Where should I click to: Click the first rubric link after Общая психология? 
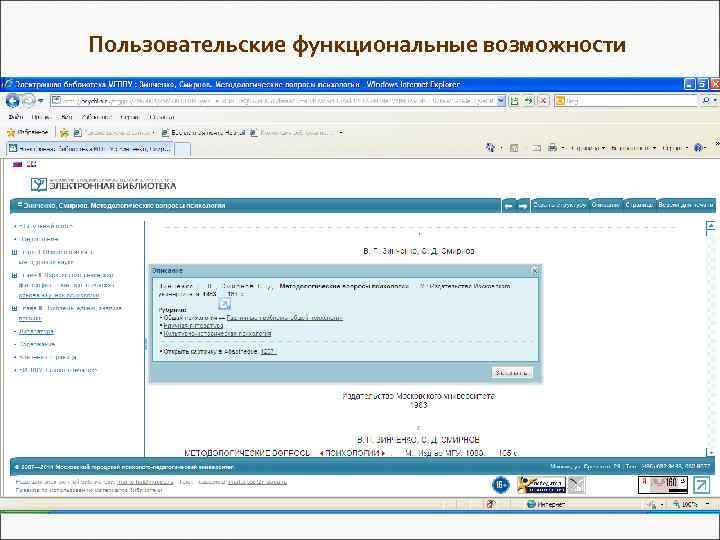[x=285, y=318]
